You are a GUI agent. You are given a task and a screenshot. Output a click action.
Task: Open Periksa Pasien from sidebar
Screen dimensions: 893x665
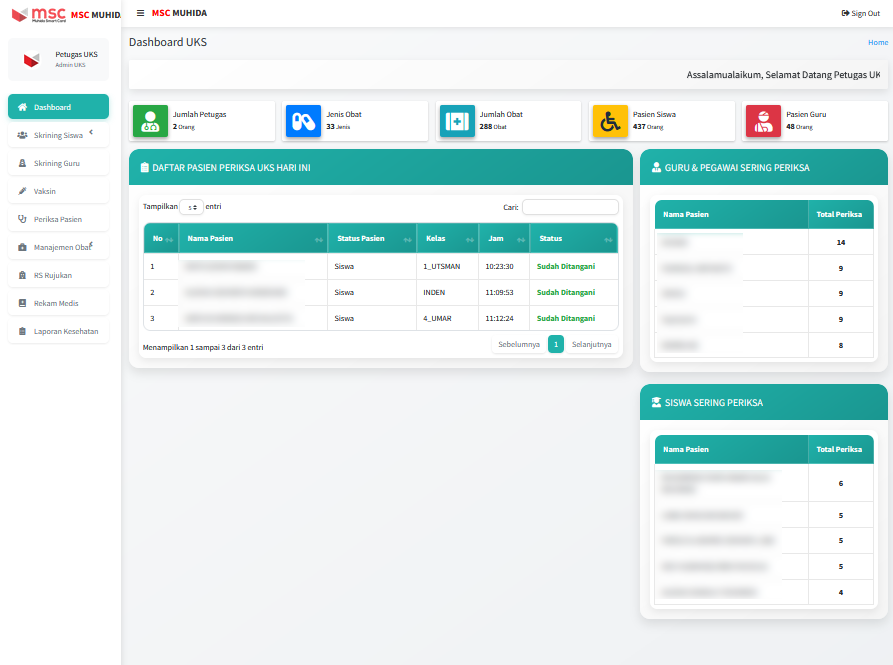pyautogui.click(x=58, y=219)
